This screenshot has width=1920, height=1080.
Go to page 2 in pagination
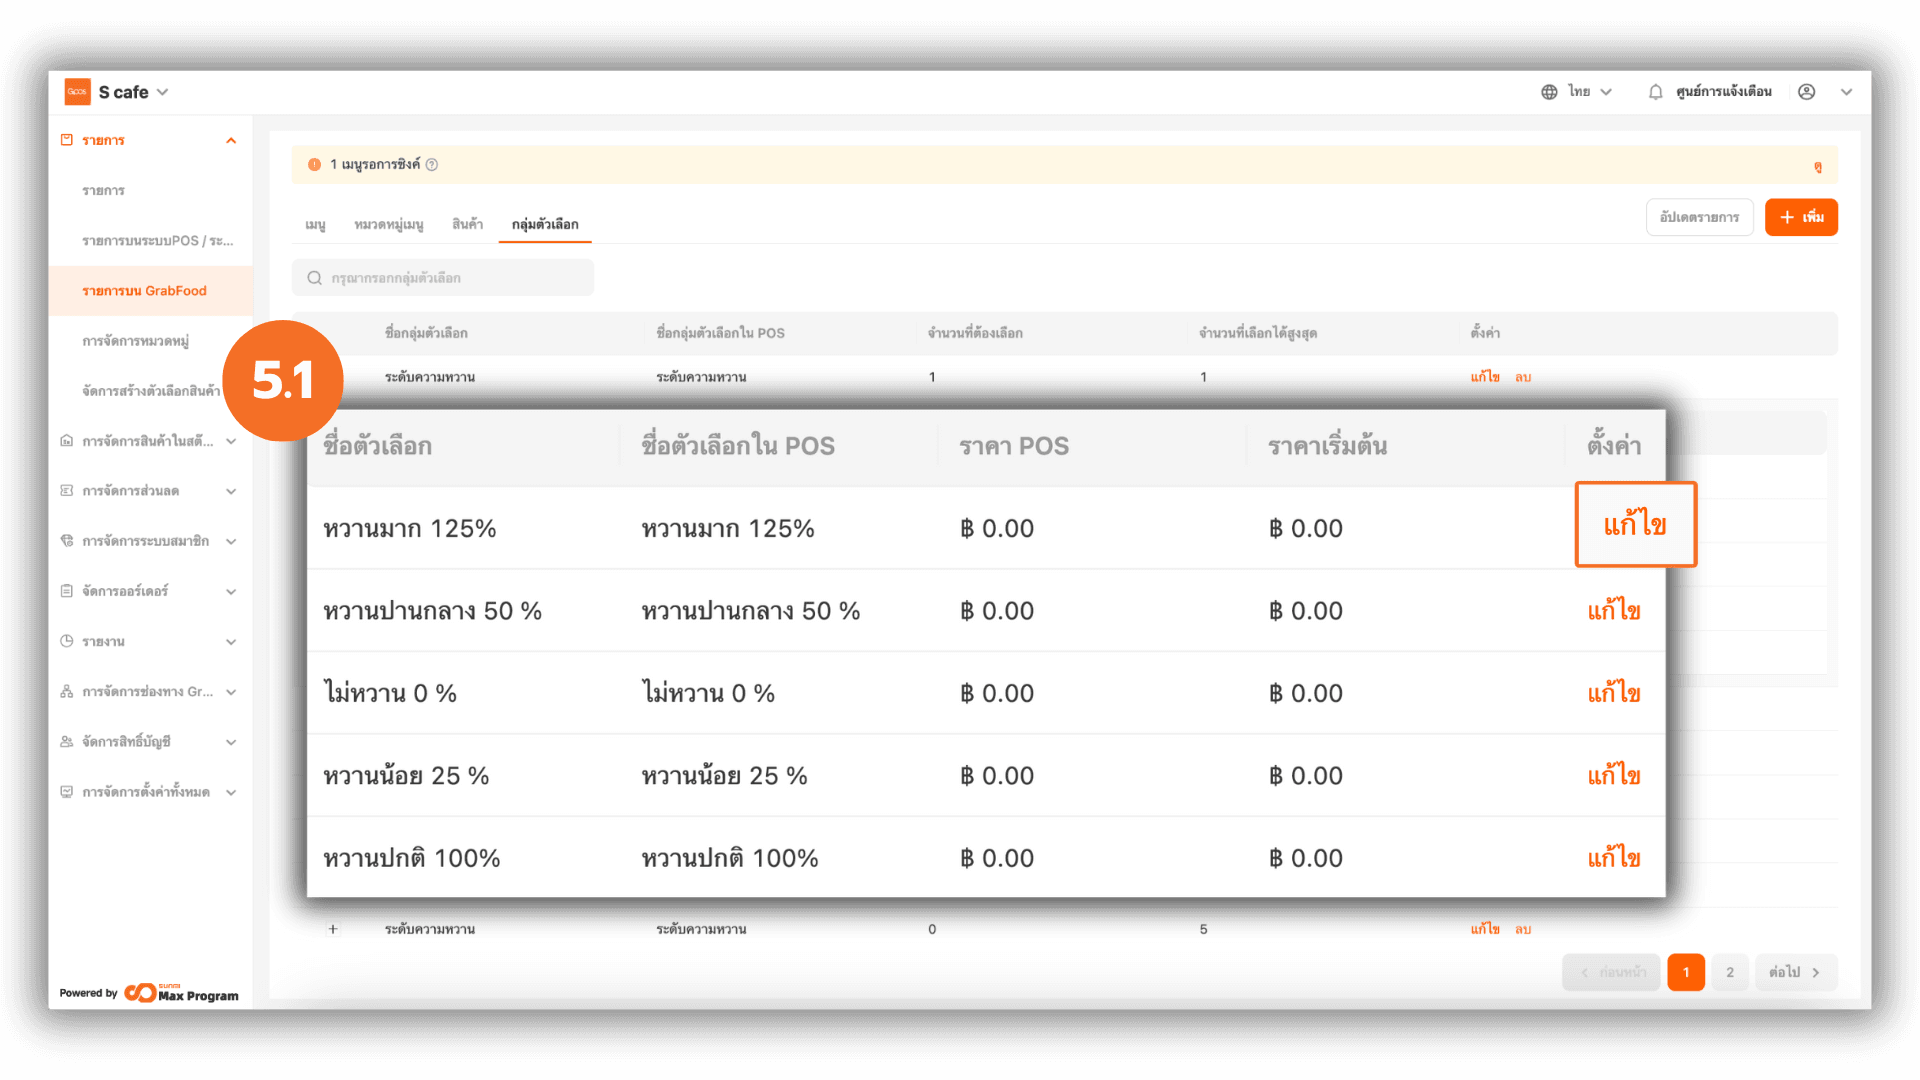[1729, 972]
